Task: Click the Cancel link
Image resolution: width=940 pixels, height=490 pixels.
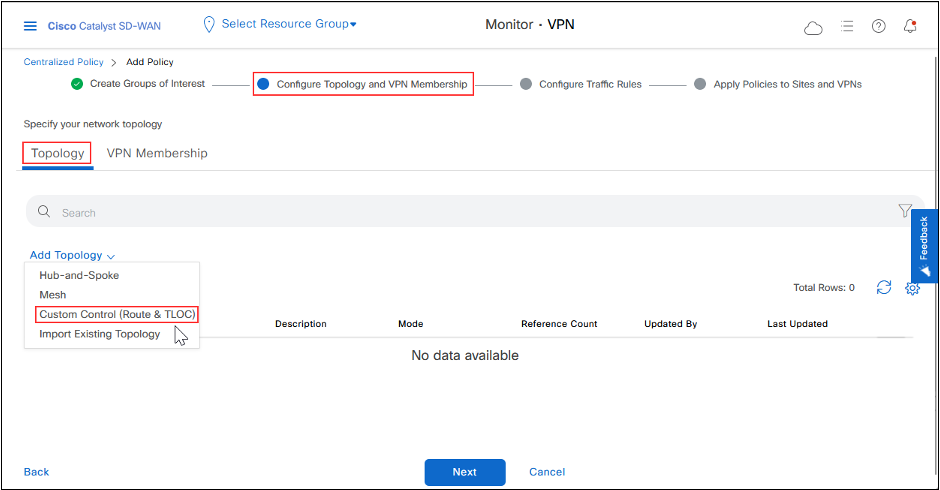Action: tap(547, 472)
